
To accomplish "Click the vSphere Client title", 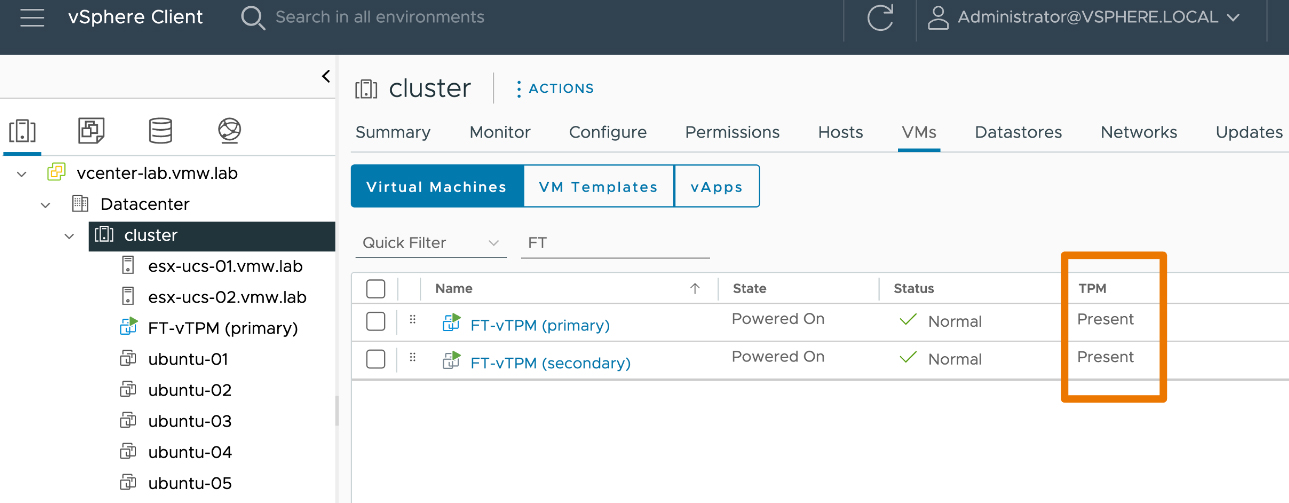I will click(135, 17).
